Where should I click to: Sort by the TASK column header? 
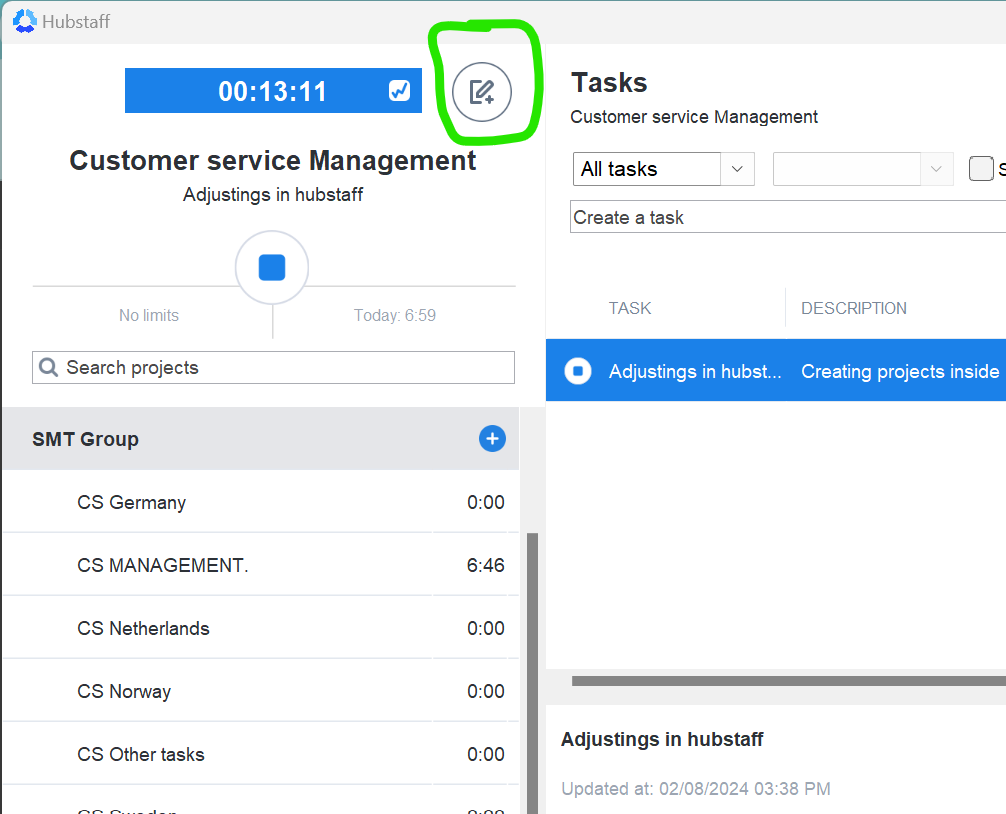pyautogui.click(x=630, y=308)
